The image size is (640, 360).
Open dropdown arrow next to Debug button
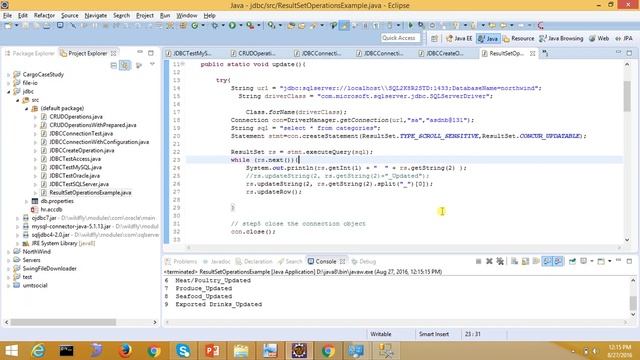pos(223,26)
